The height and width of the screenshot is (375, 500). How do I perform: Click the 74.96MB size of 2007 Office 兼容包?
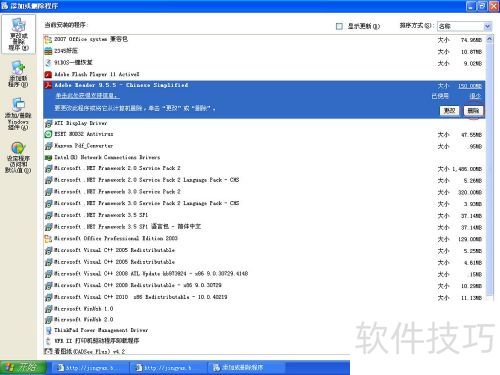click(x=471, y=40)
